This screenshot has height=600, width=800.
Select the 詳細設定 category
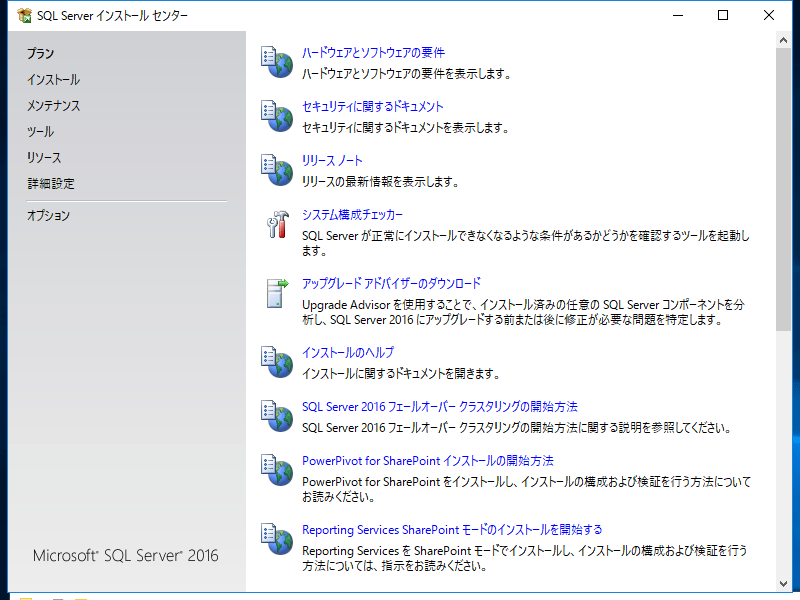51,184
